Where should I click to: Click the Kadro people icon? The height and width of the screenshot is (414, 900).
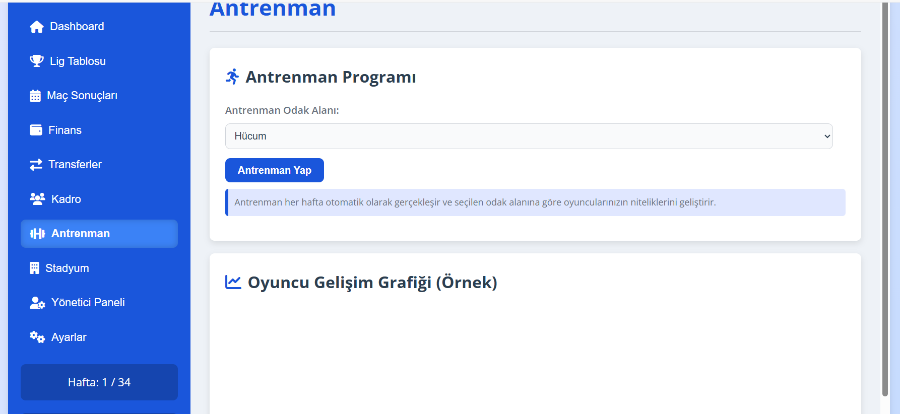(37, 199)
